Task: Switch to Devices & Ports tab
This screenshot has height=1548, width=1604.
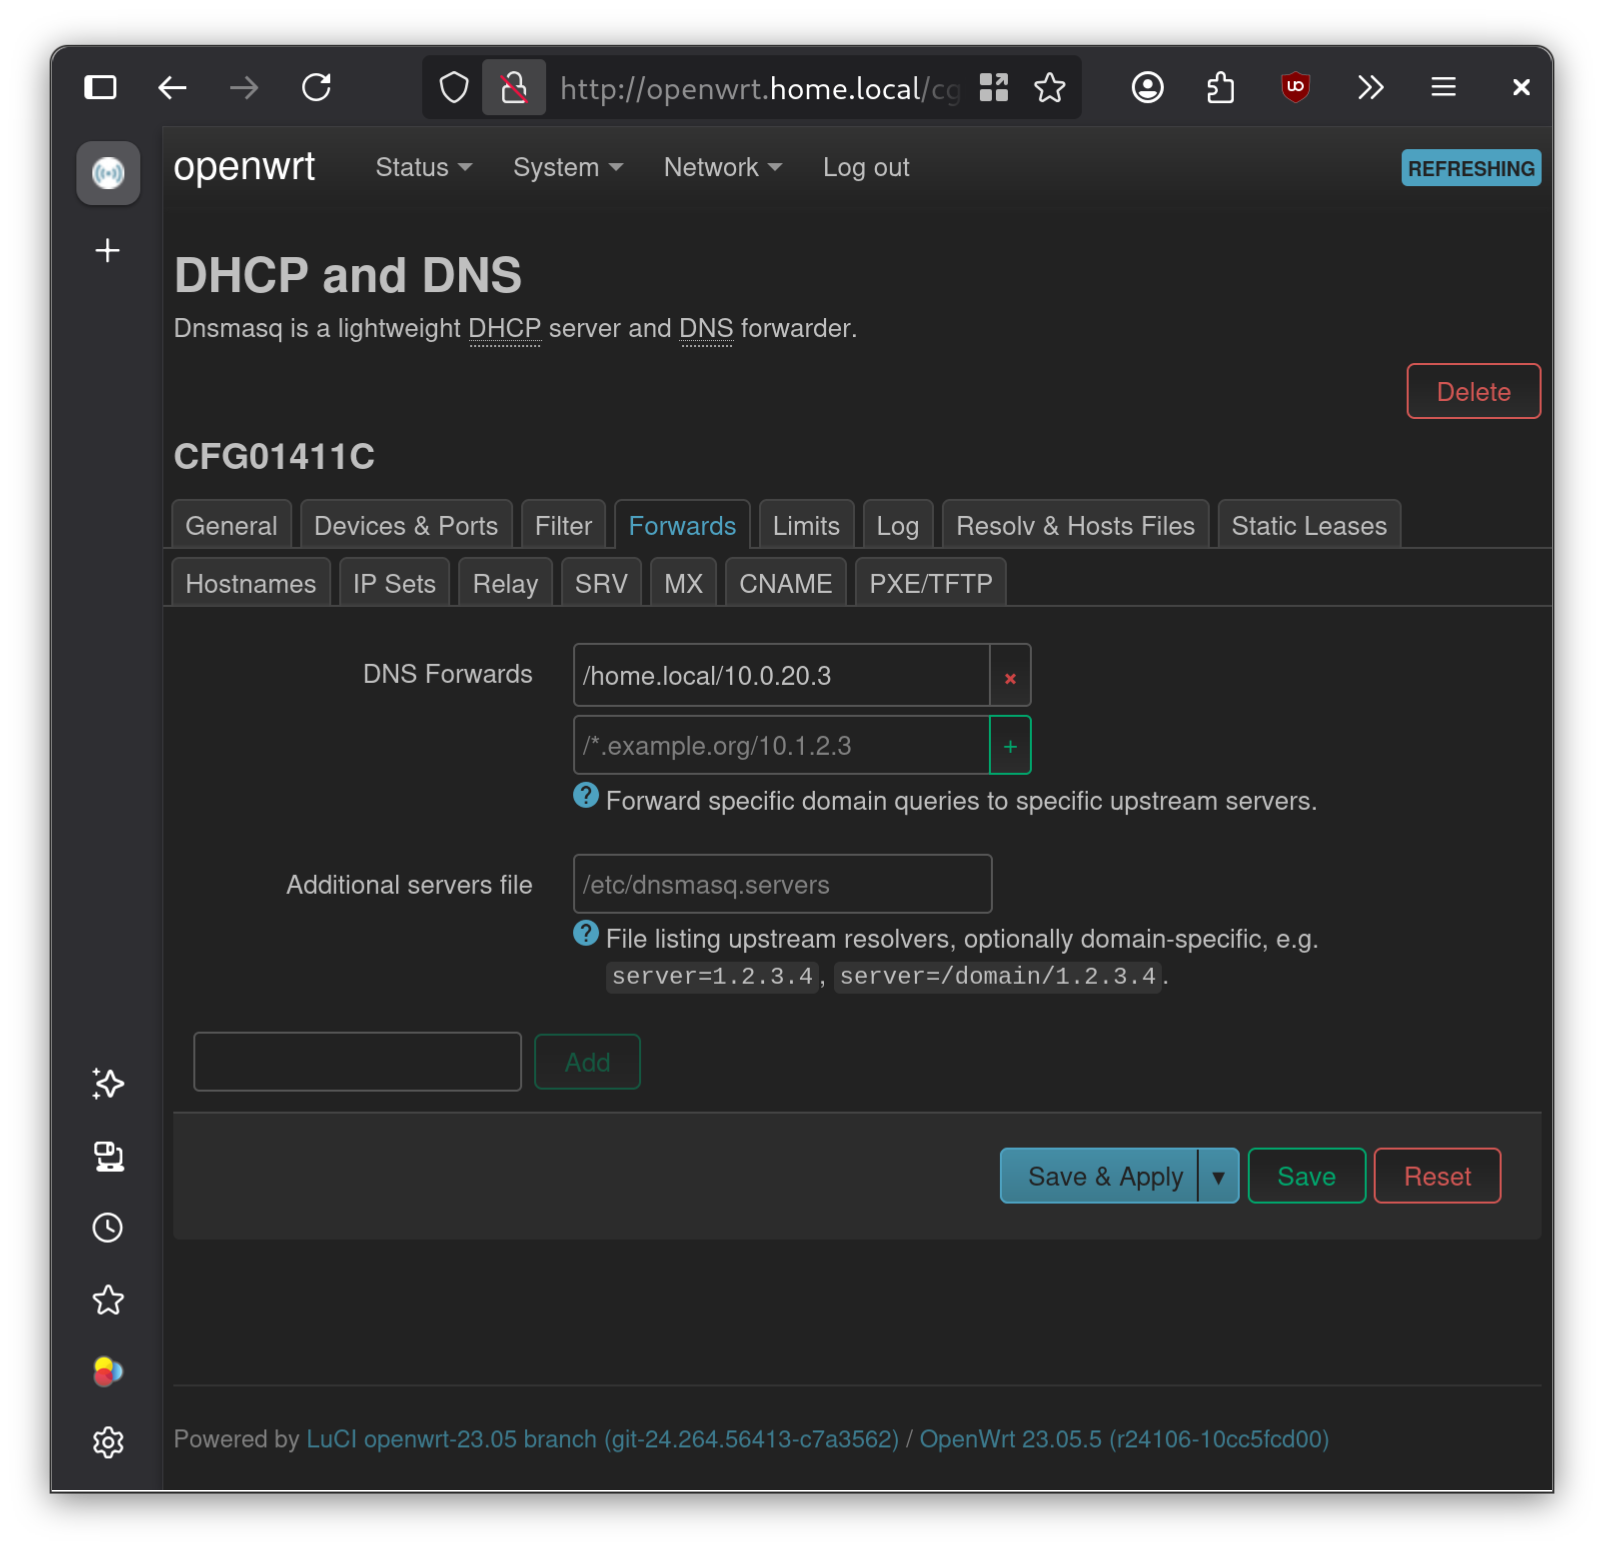Action: (406, 526)
